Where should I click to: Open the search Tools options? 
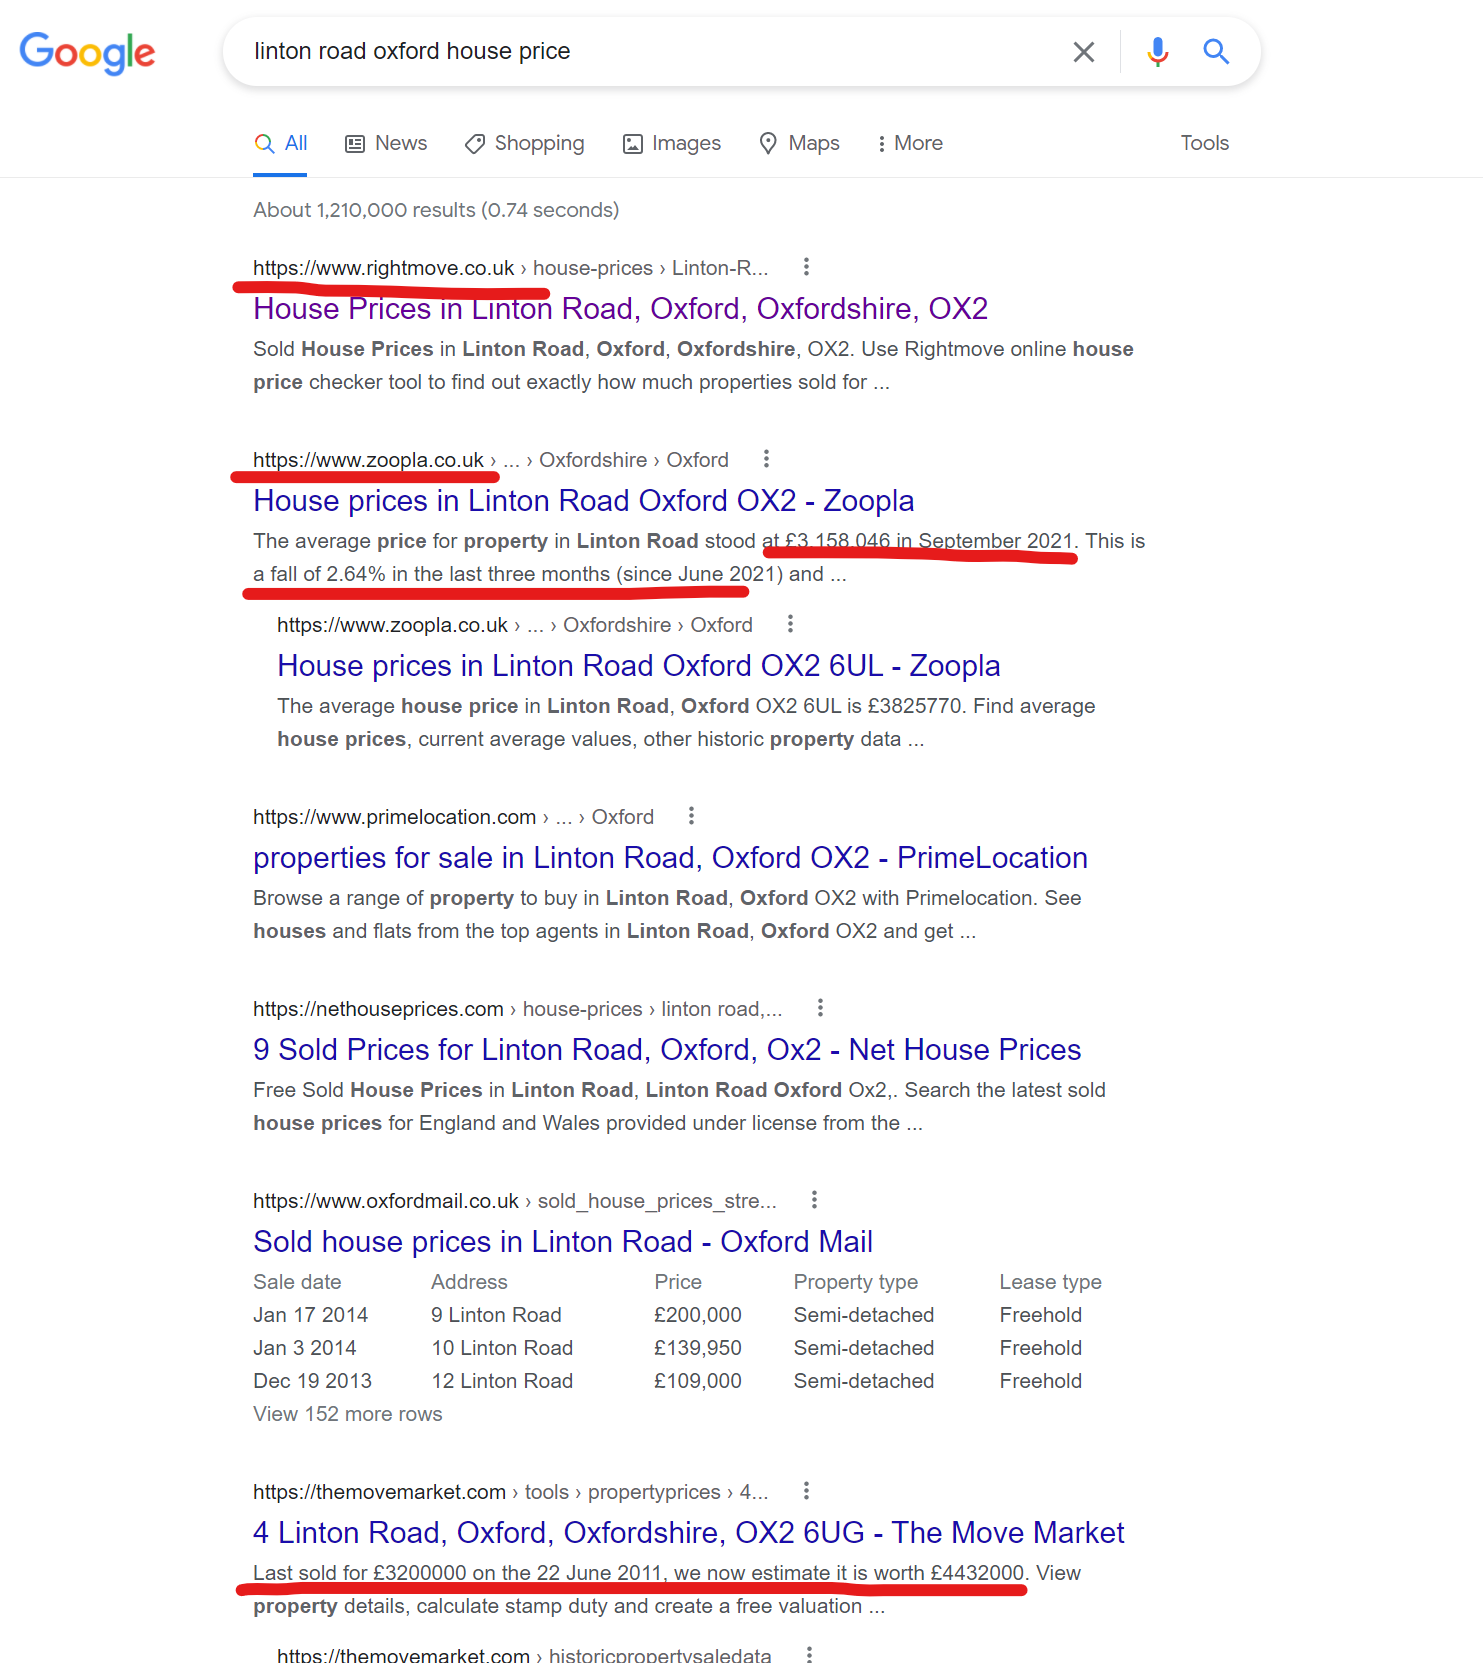pyautogui.click(x=1204, y=143)
